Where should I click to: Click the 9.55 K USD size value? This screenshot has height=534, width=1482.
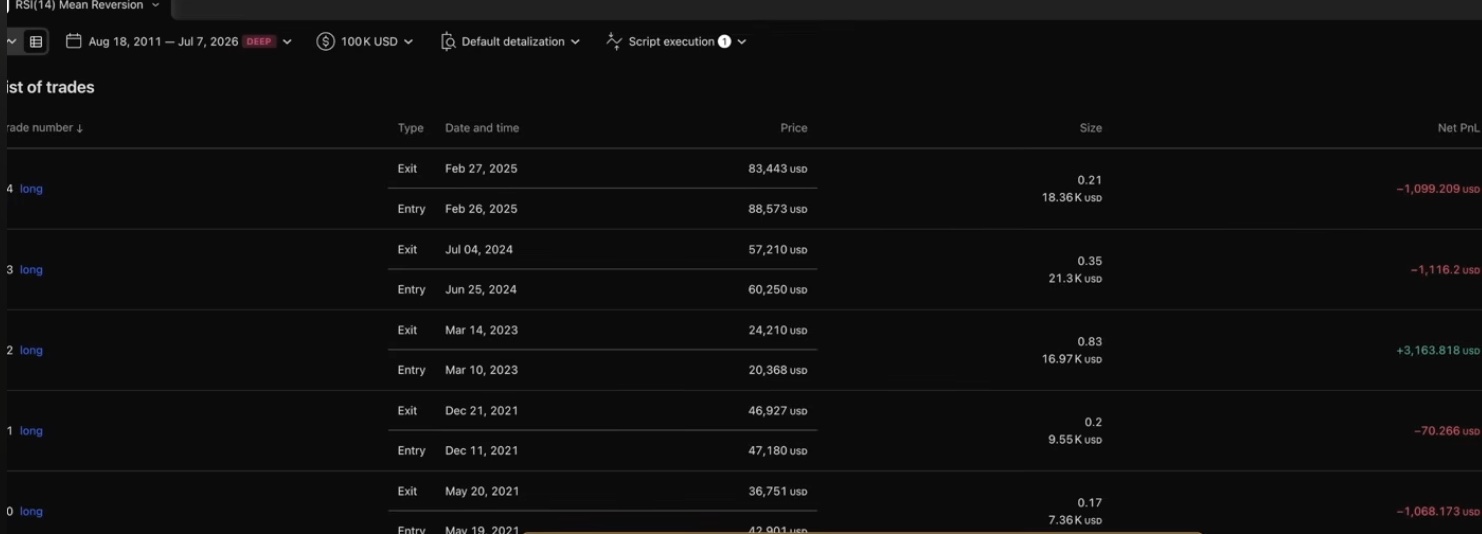pos(1075,440)
